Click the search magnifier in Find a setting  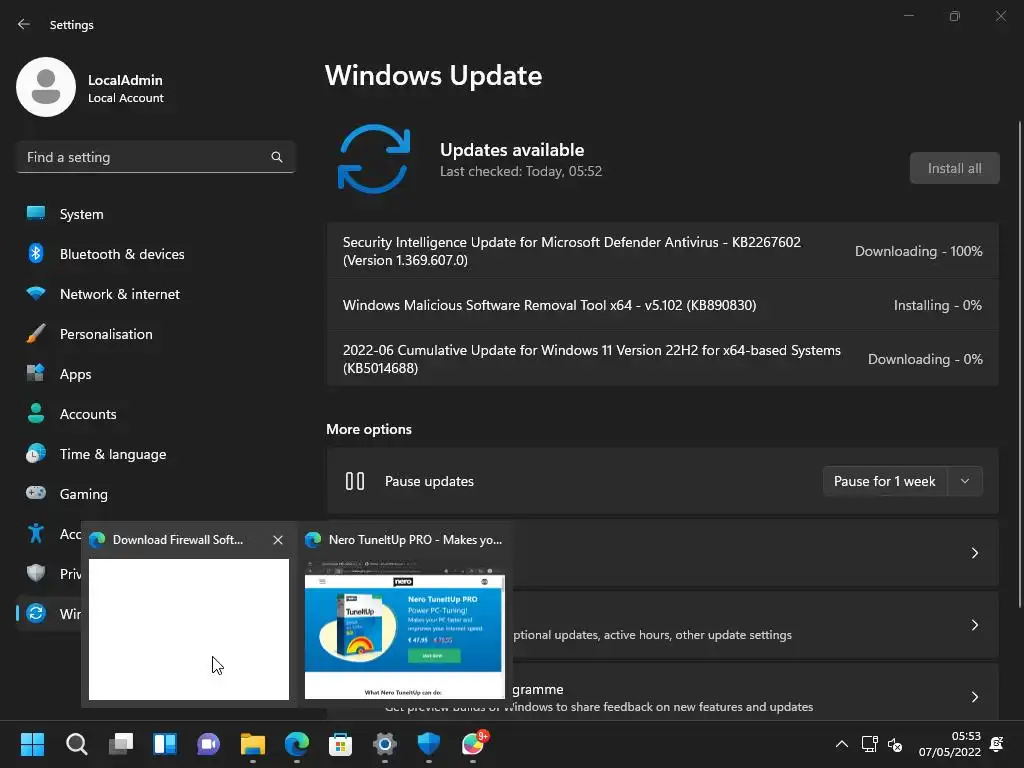click(x=277, y=157)
